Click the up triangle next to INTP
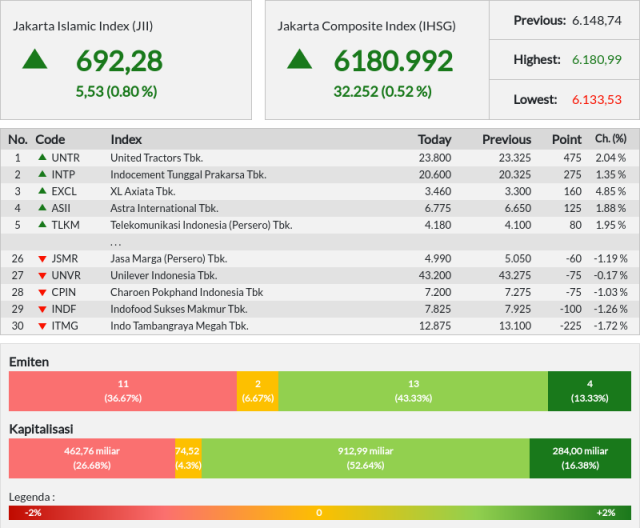Viewport: 640px width, 528px height. (42, 174)
